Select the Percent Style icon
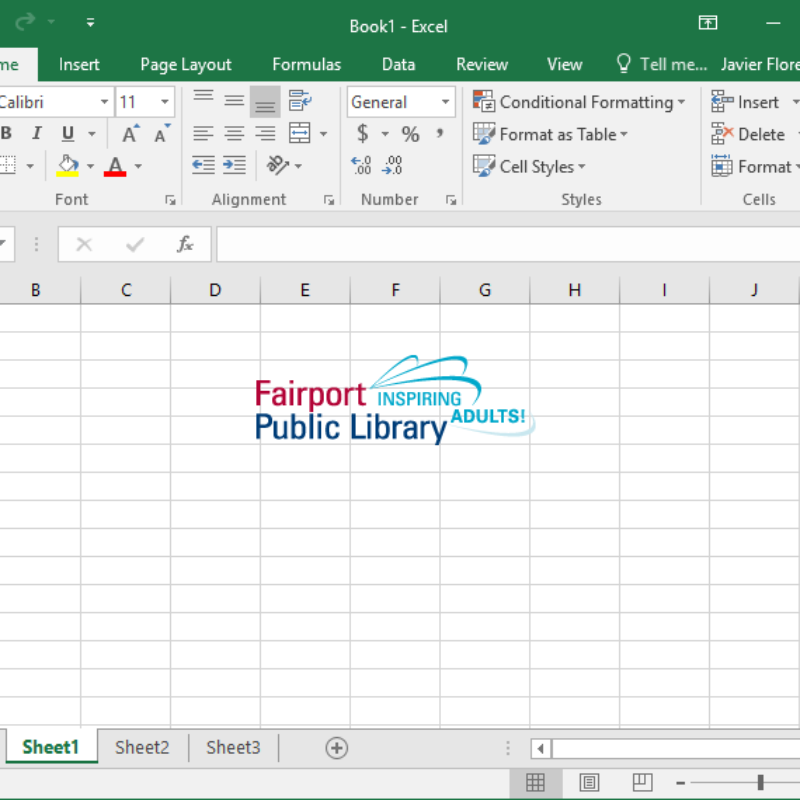The width and height of the screenshot is (800, 800). [409, 133]
